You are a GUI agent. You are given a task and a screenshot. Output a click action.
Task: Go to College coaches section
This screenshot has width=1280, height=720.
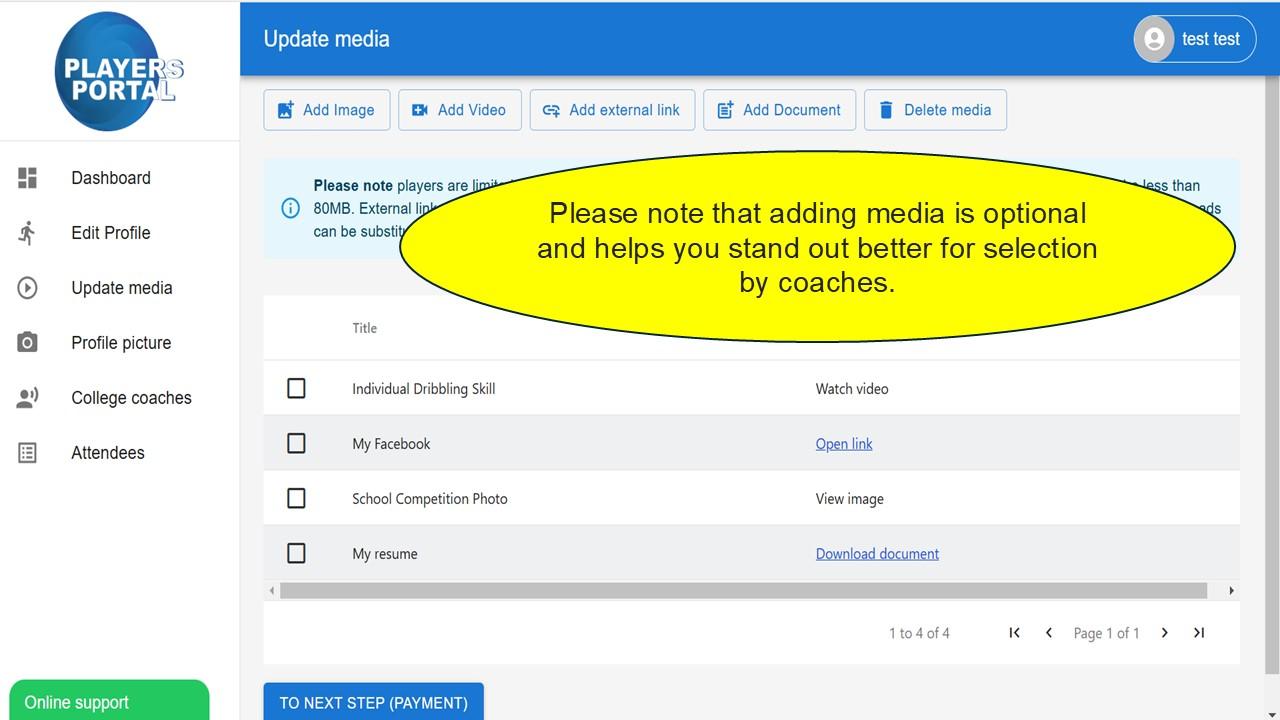119,398
